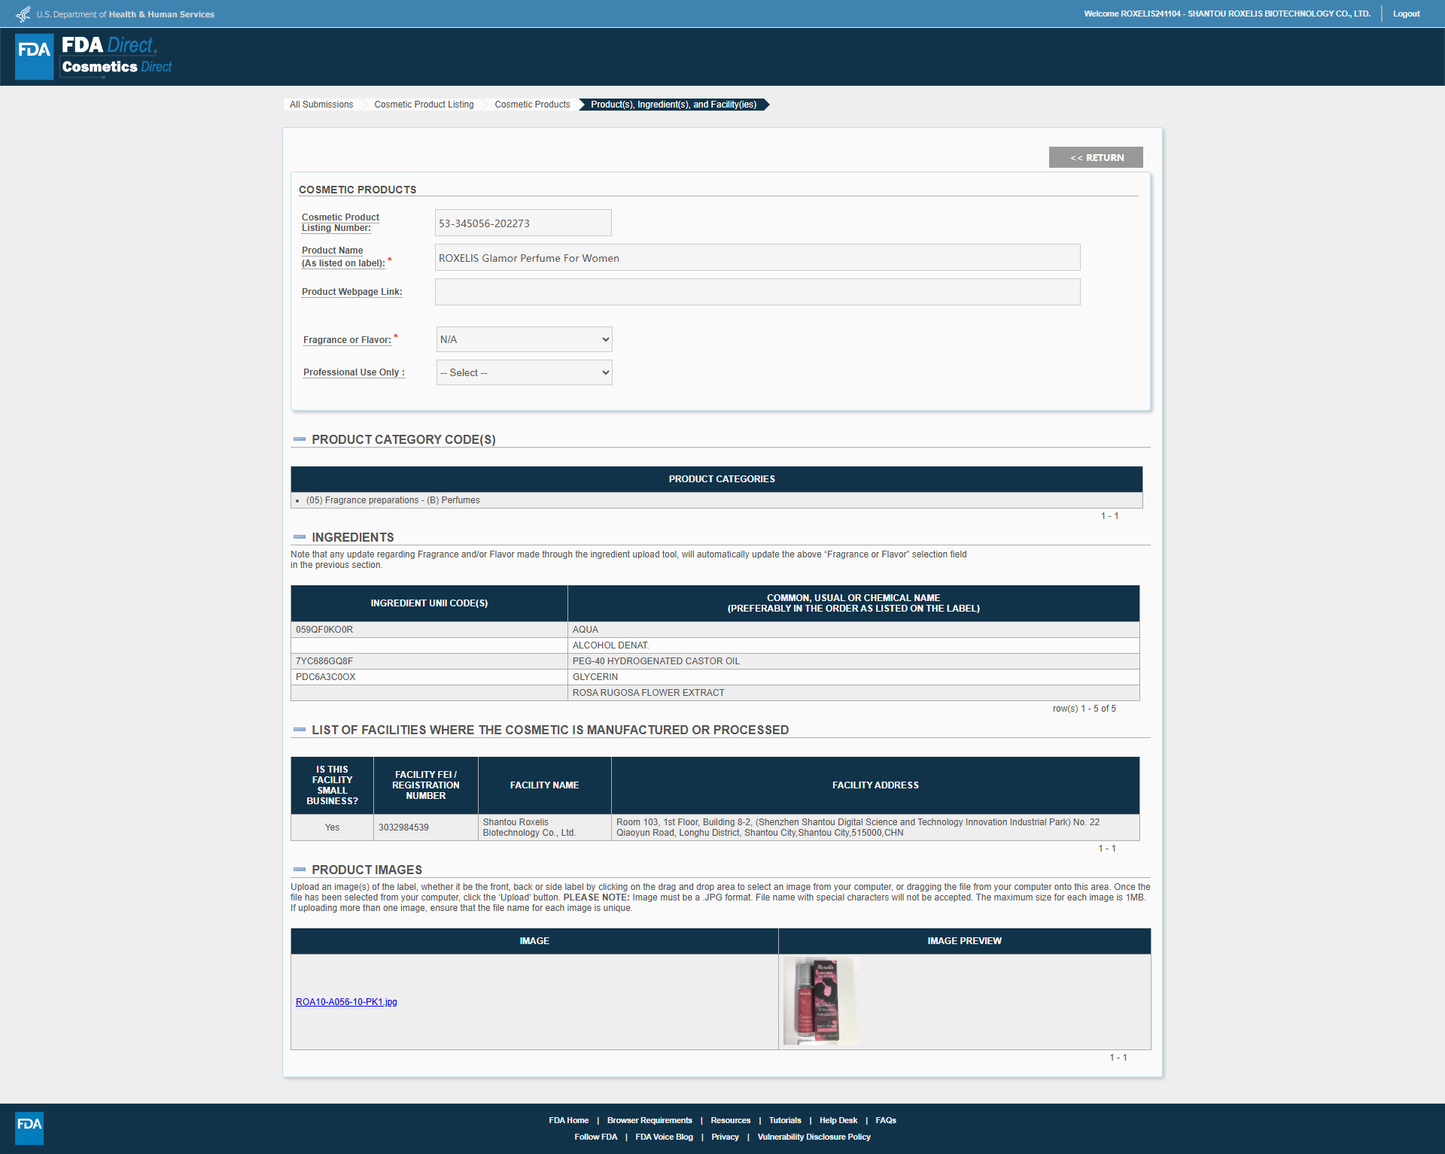The height and width of the screenshot is (1154, 1445).
Task: Click the Product Name input field
Action: tap(757, 258)
